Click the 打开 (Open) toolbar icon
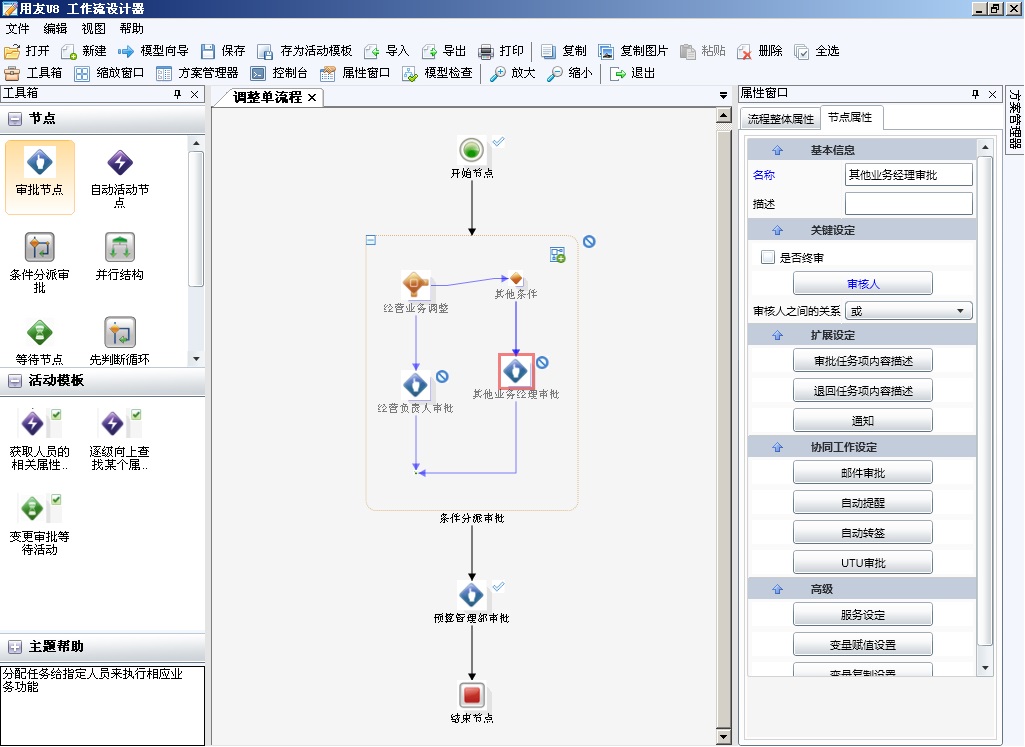 tap(12, 51)
